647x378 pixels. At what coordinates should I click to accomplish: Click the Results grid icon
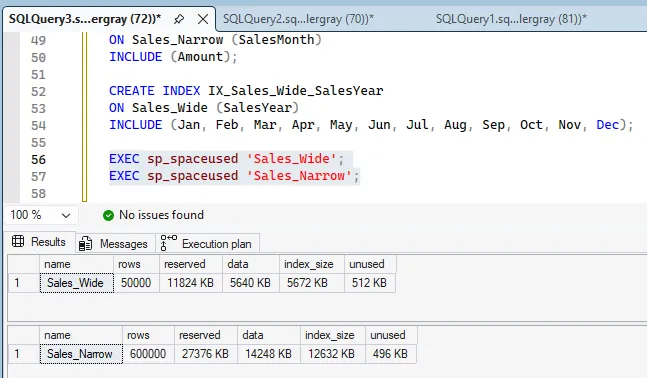click(18, 241)
